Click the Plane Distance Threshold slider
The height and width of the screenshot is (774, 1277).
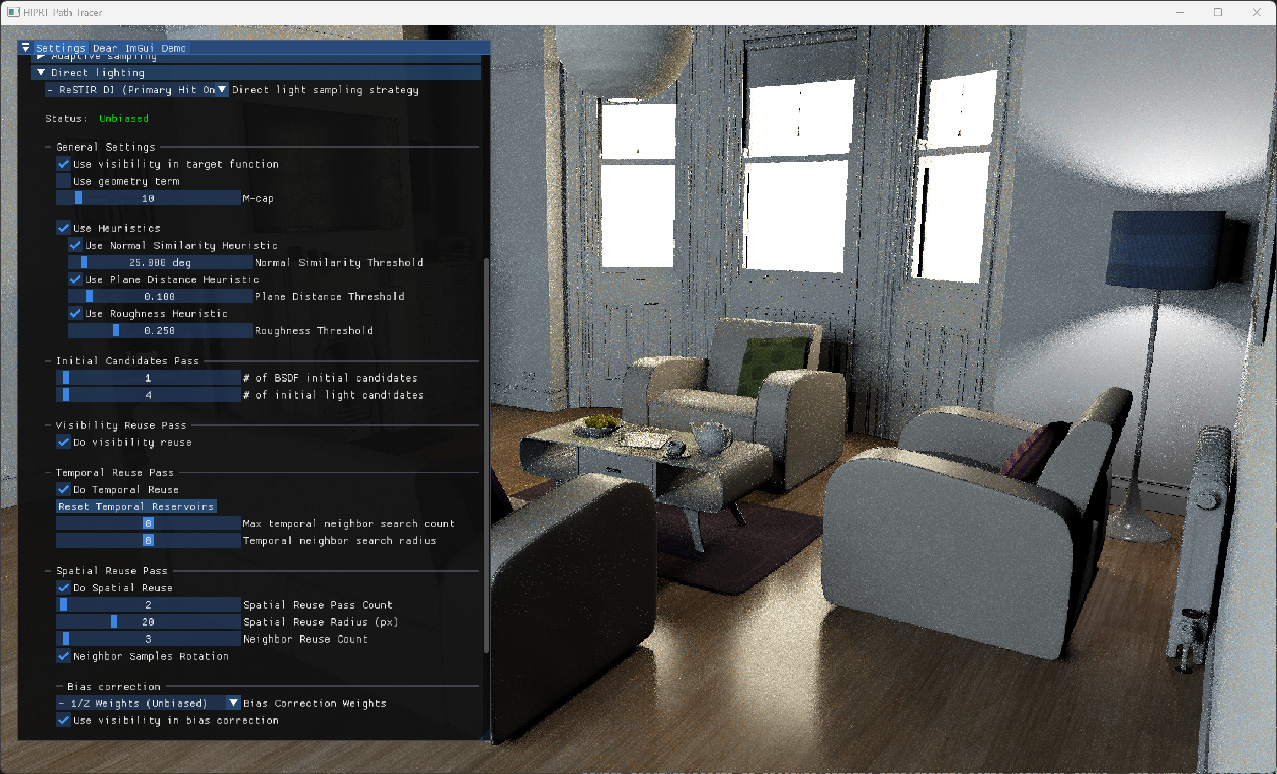click(x=160, y=296)
